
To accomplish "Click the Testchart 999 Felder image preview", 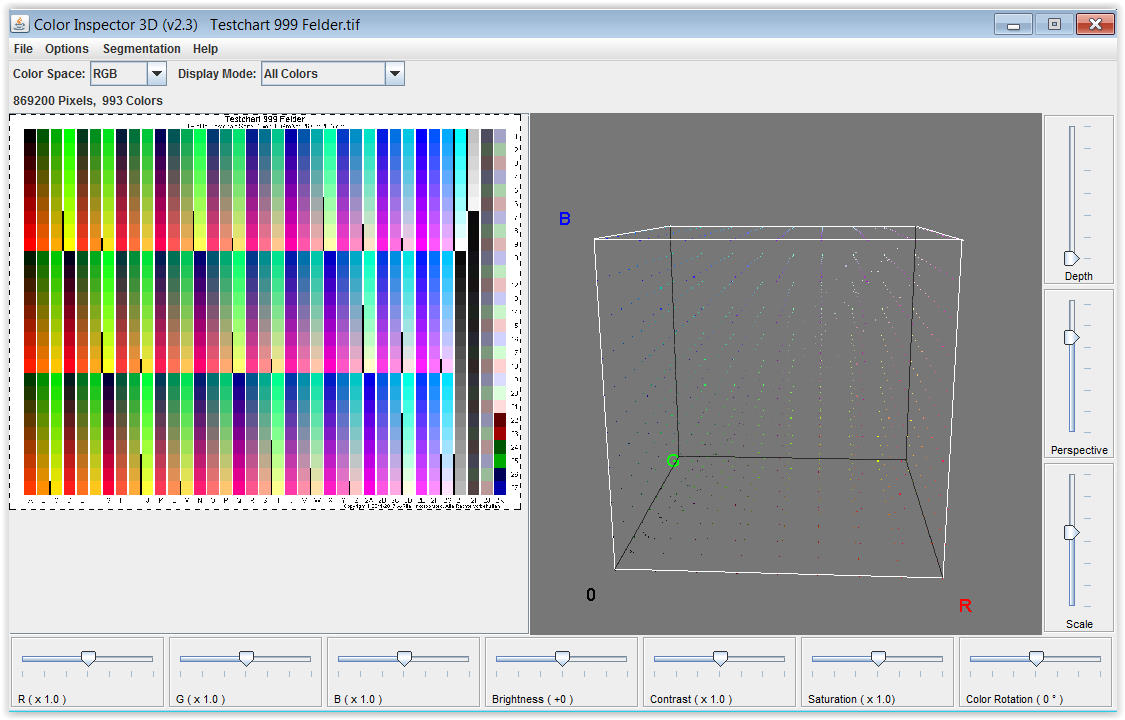I will click(265, 311).
